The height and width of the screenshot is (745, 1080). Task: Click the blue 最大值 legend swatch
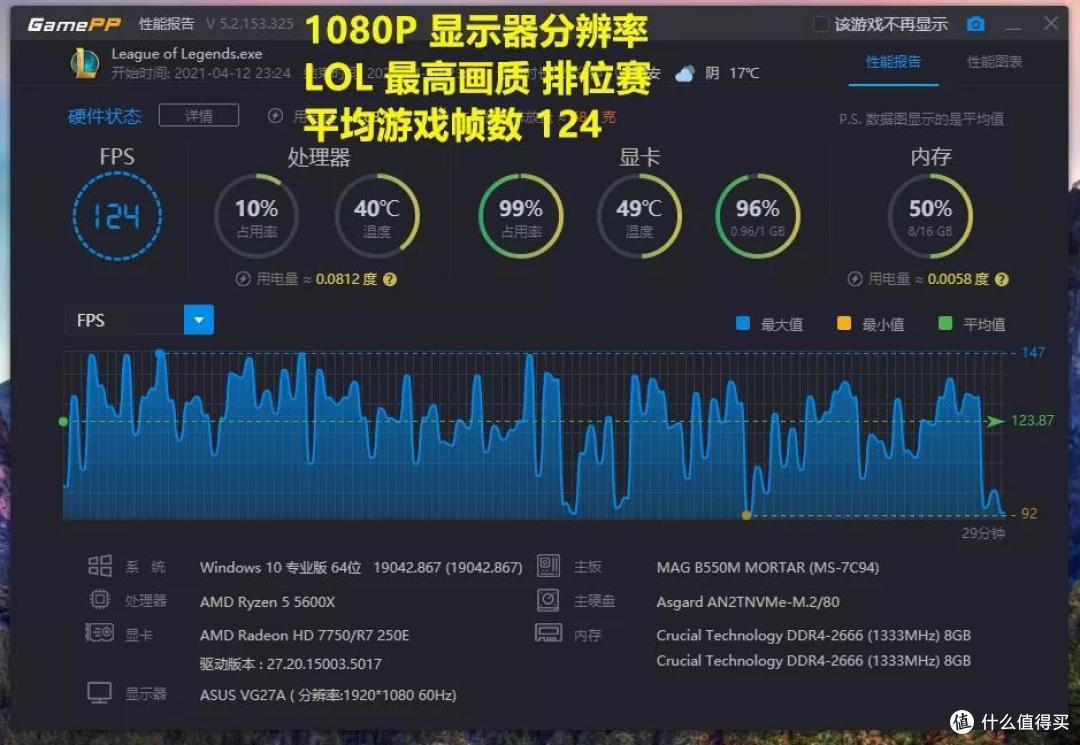742,323
